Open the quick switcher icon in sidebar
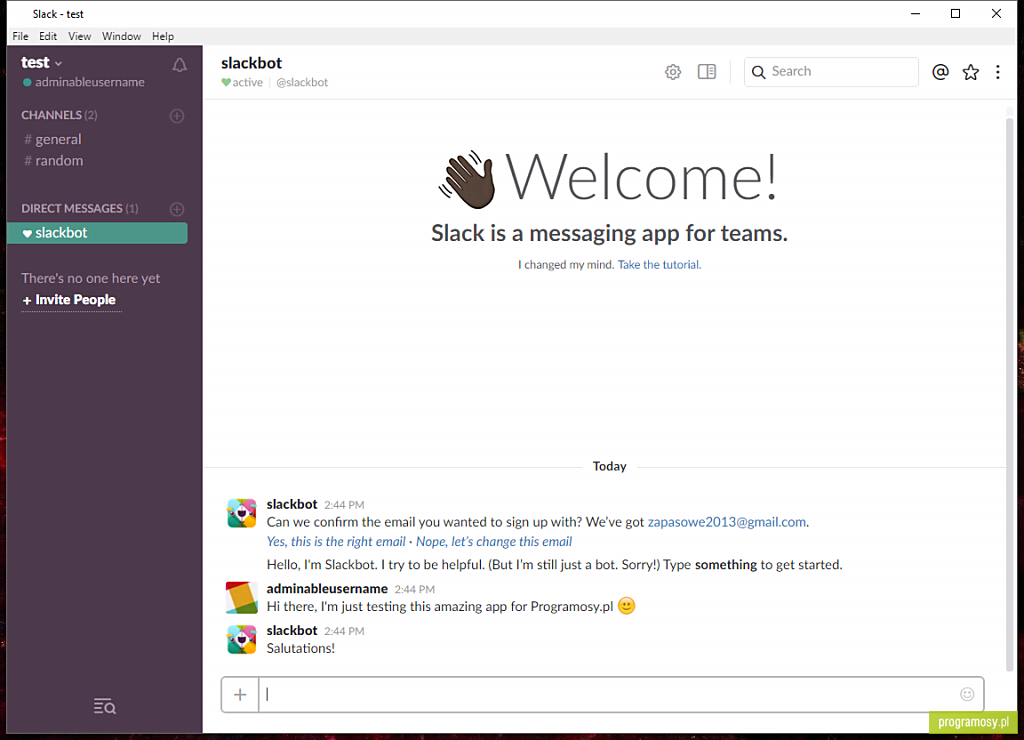The width and height of the screenshot is (1024, 740). 104,706
